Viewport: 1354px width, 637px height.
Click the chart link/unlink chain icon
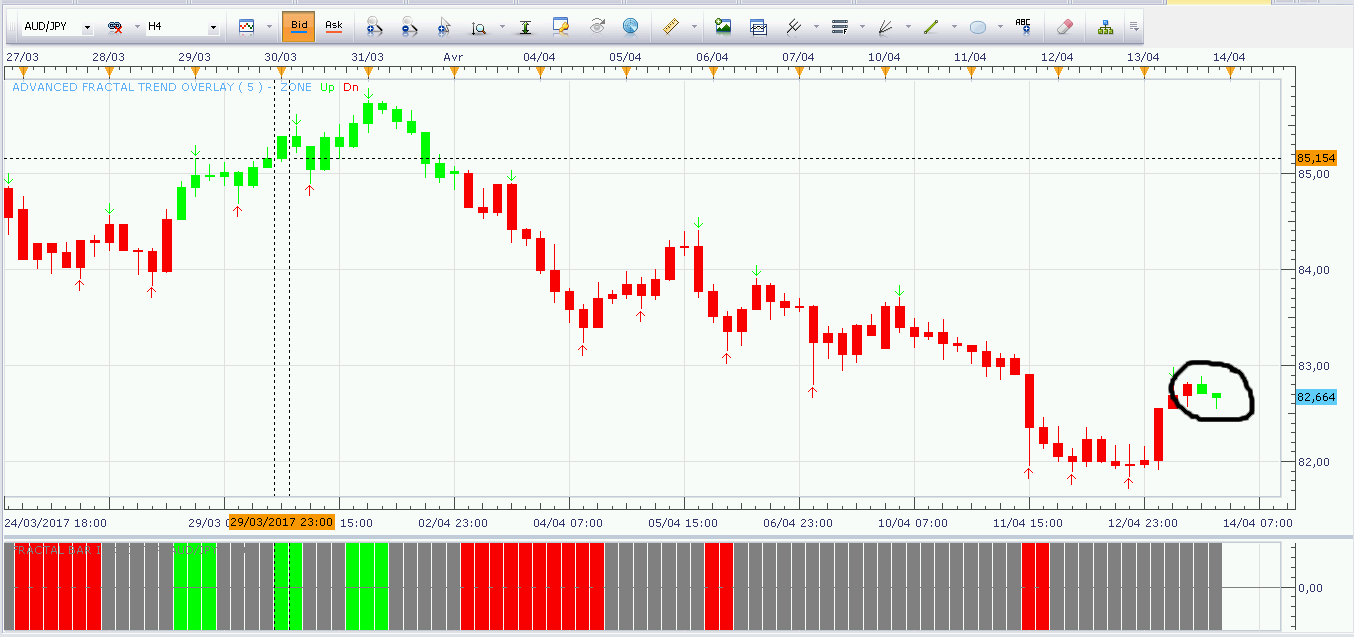coord(115,27)
